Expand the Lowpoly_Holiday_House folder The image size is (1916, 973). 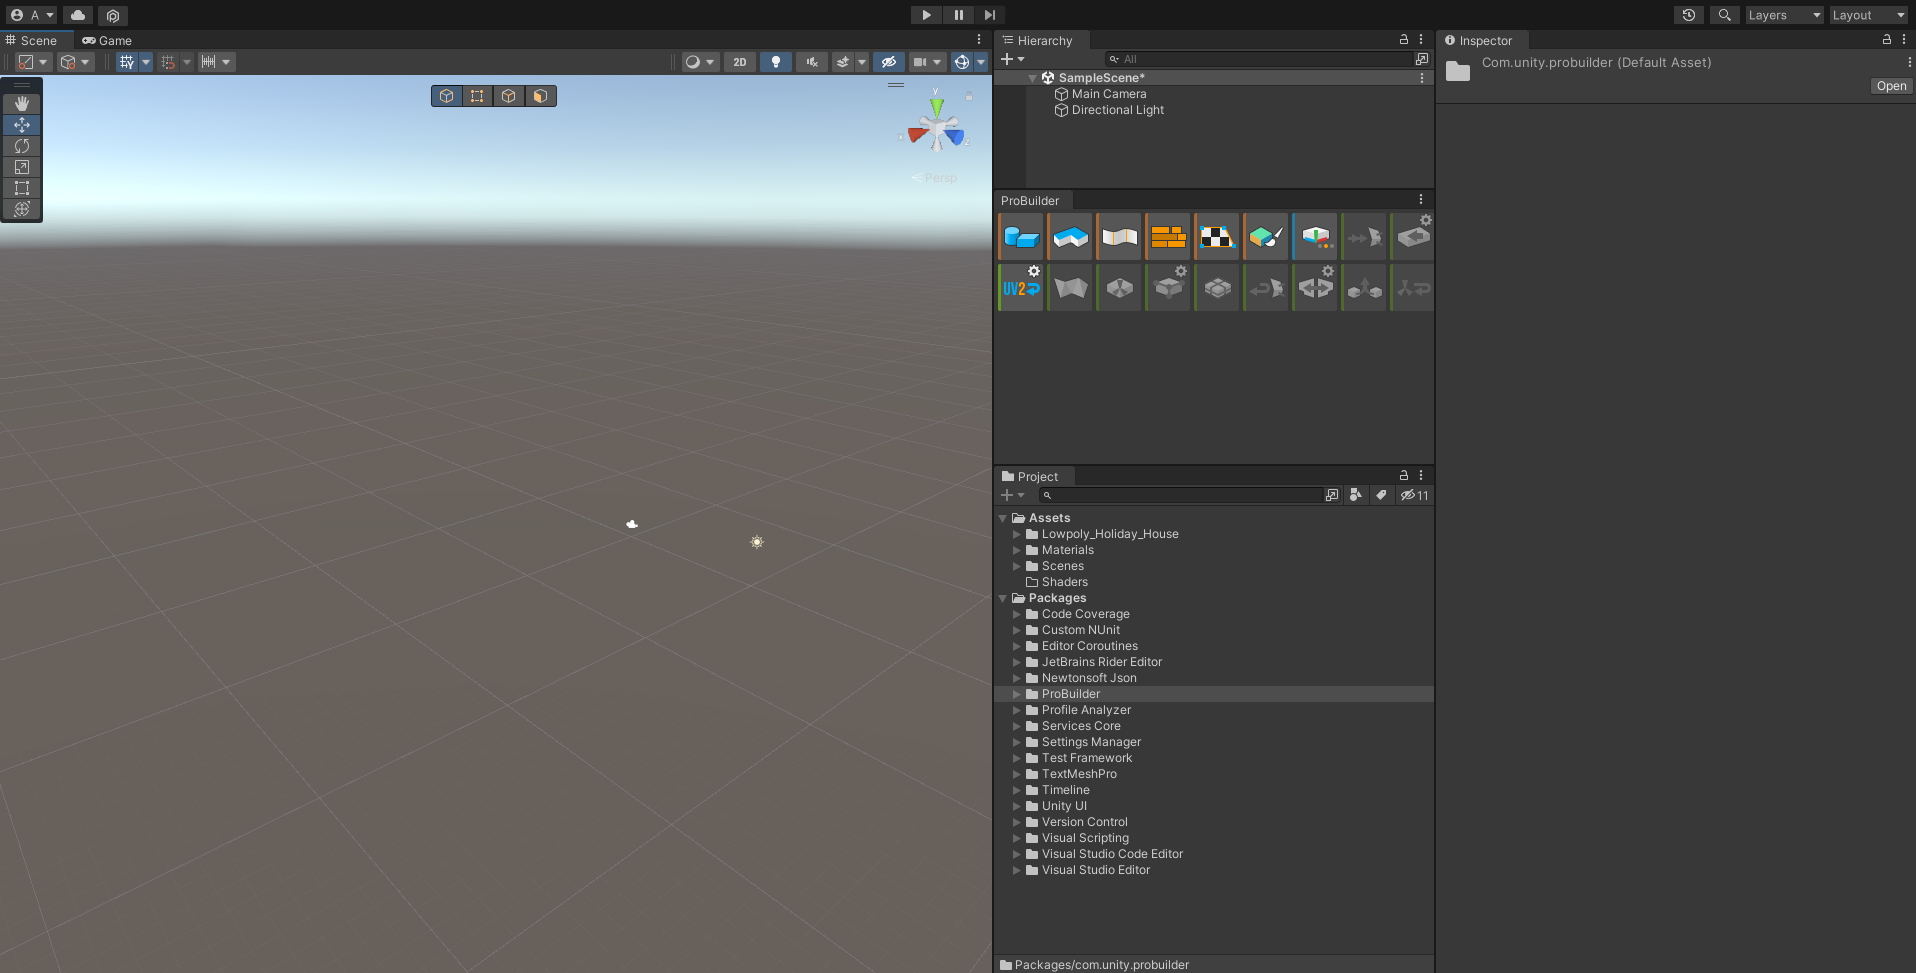pos(1017,534)
